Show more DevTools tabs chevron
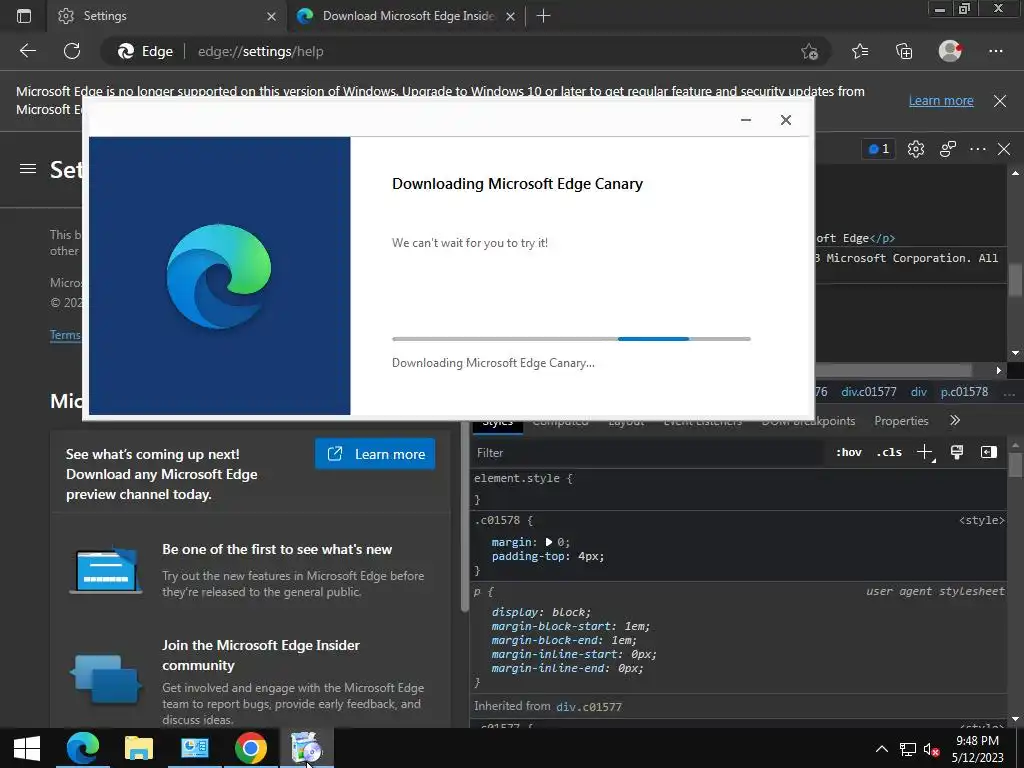 pyautogui.click(x=955, y=421)
